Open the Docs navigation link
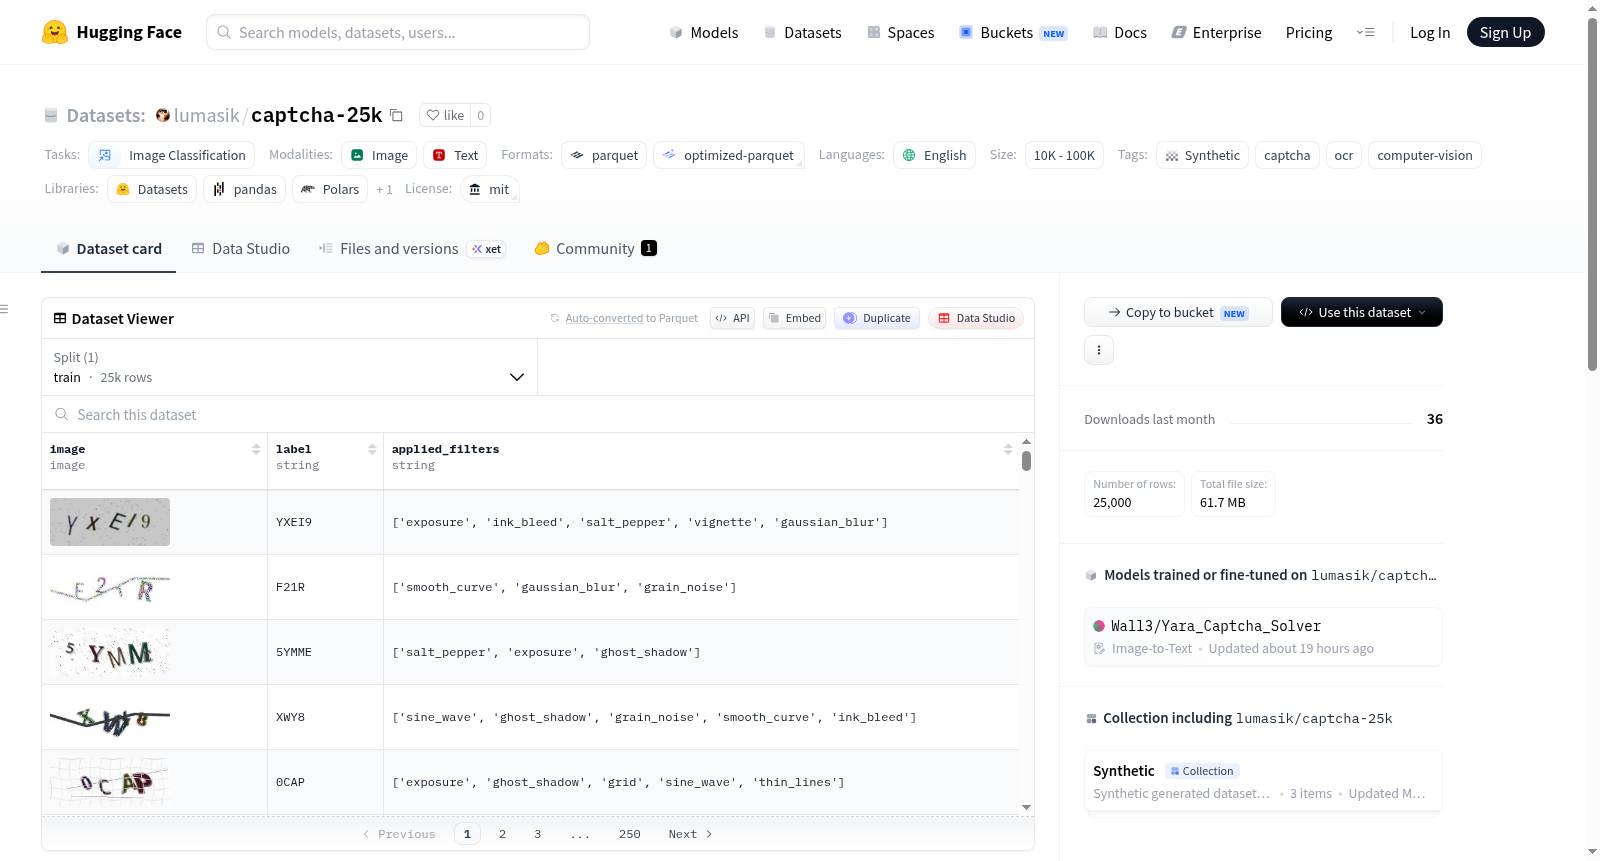Image resolution: width=1600 pixels, height=861 pixels. tap(1119, 32)
